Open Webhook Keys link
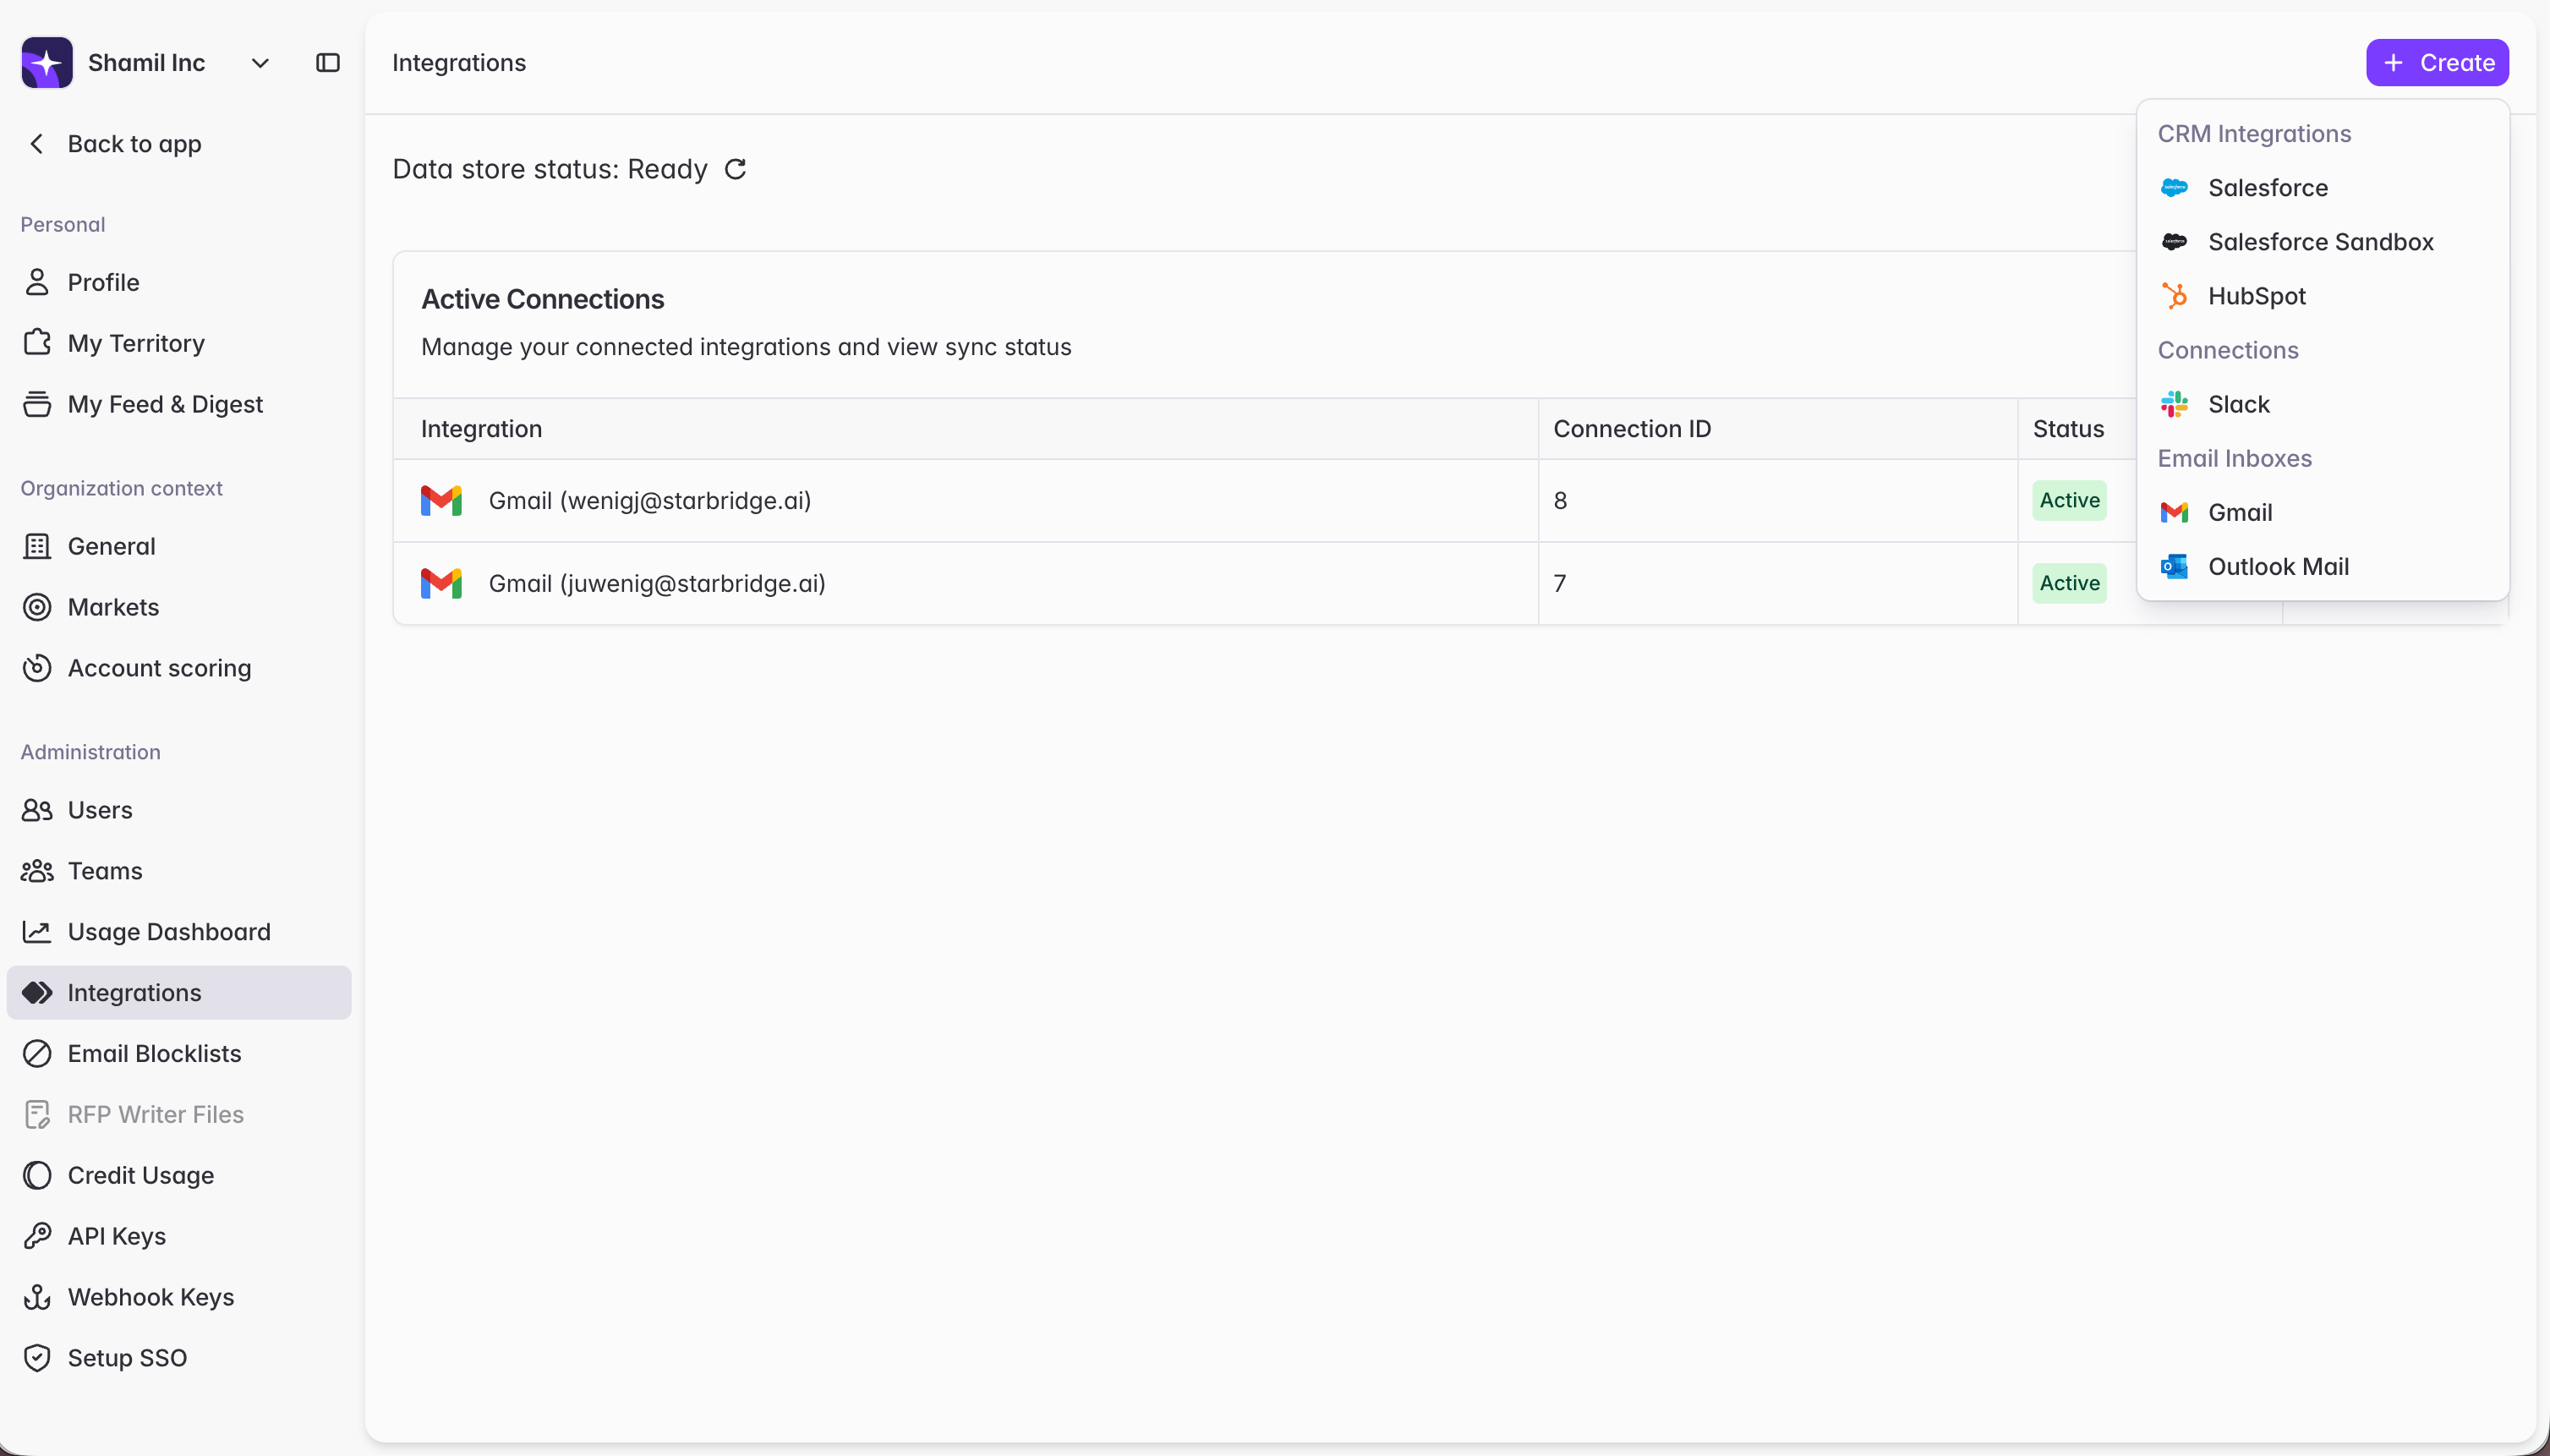 [151, 1298]
